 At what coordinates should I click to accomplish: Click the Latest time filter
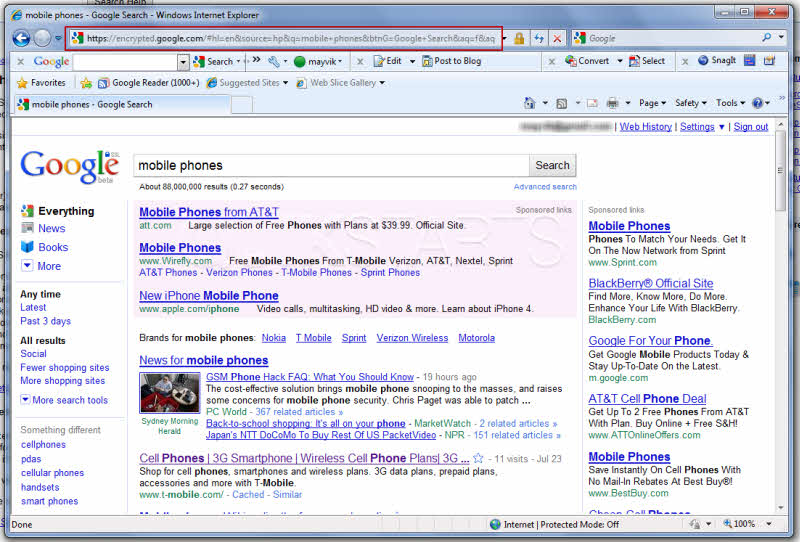click(x=33, y=307)
